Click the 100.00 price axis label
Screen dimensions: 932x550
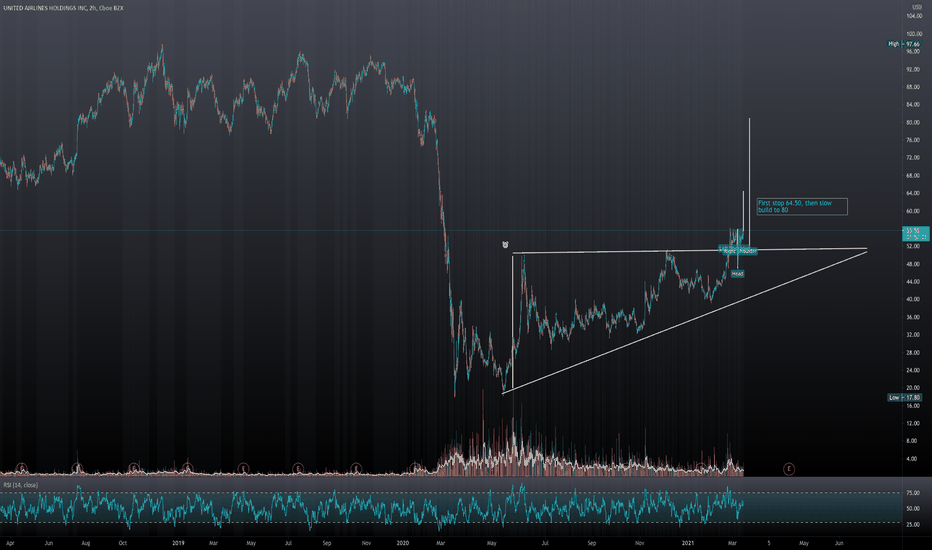(914, 34)
